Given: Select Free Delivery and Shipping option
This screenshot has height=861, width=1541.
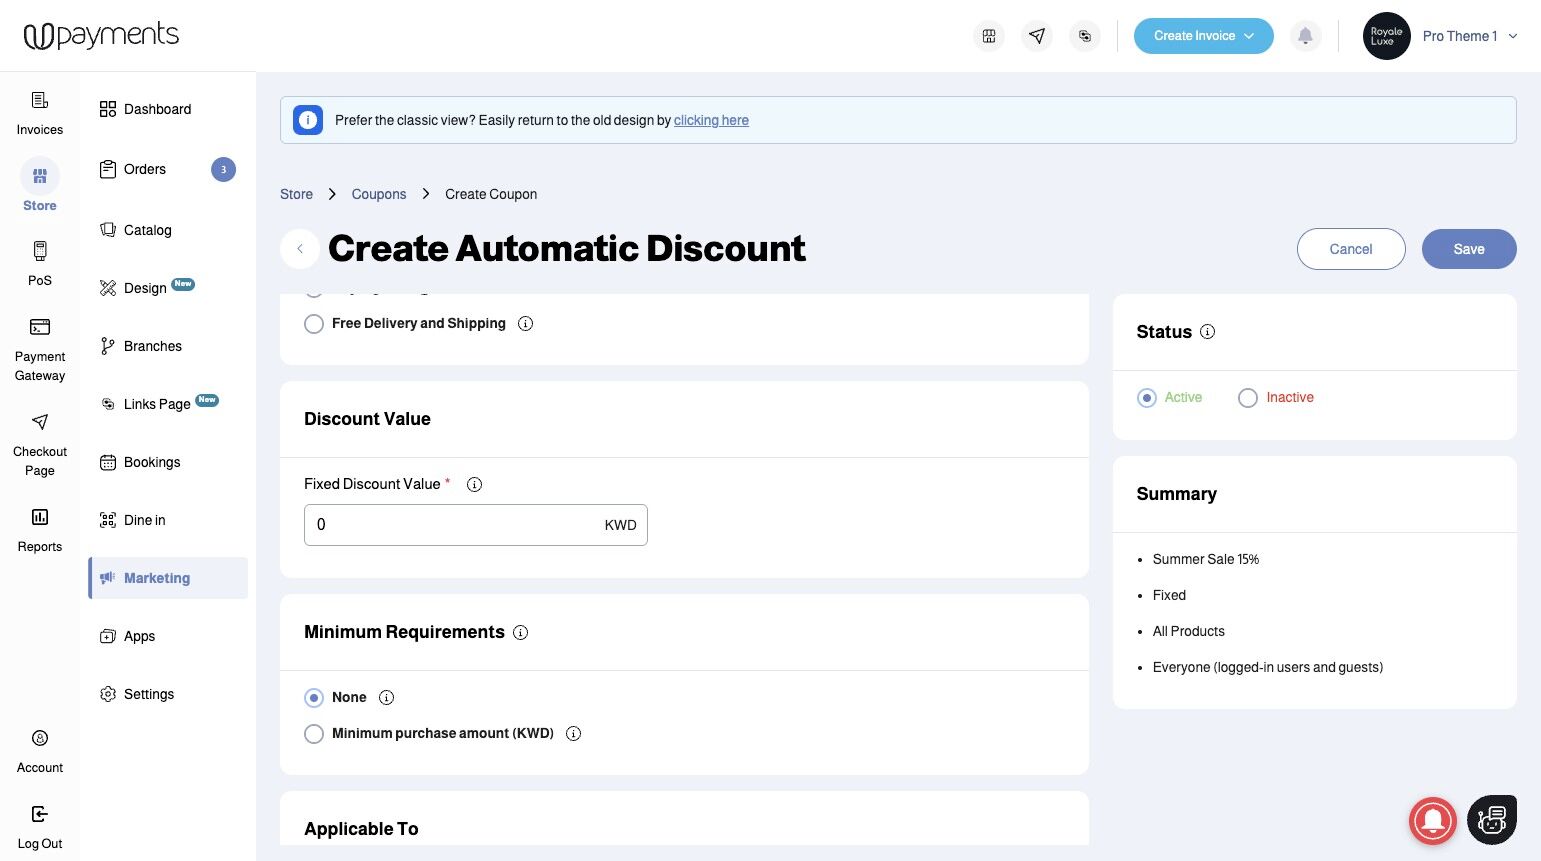Looking at the screenshot, I should 314,324.
